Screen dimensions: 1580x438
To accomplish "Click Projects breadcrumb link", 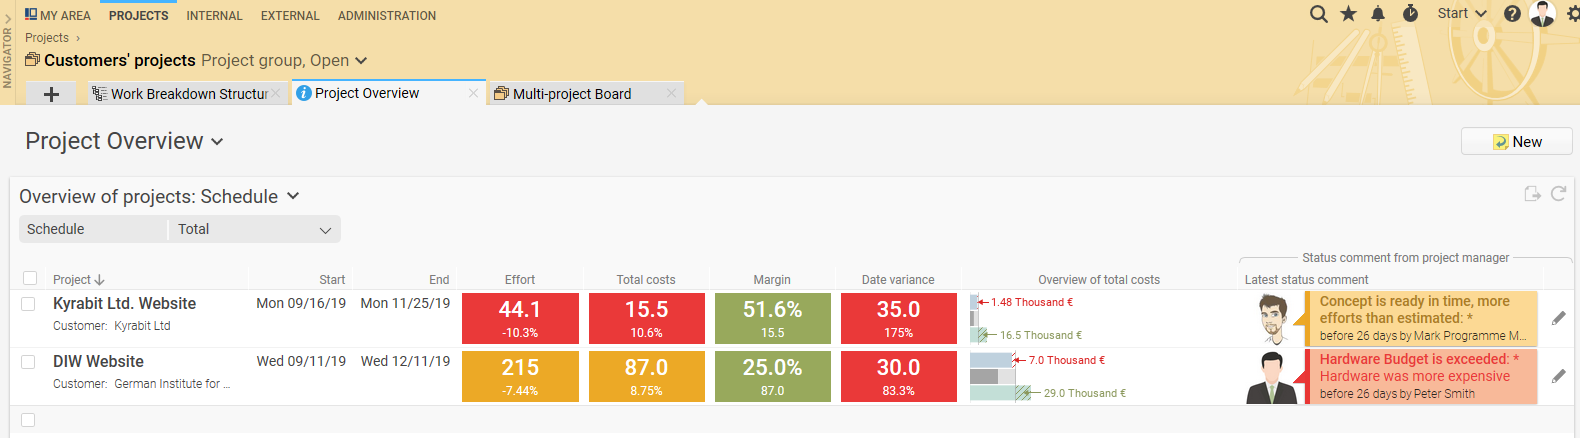I will click(x=47, y=38).
